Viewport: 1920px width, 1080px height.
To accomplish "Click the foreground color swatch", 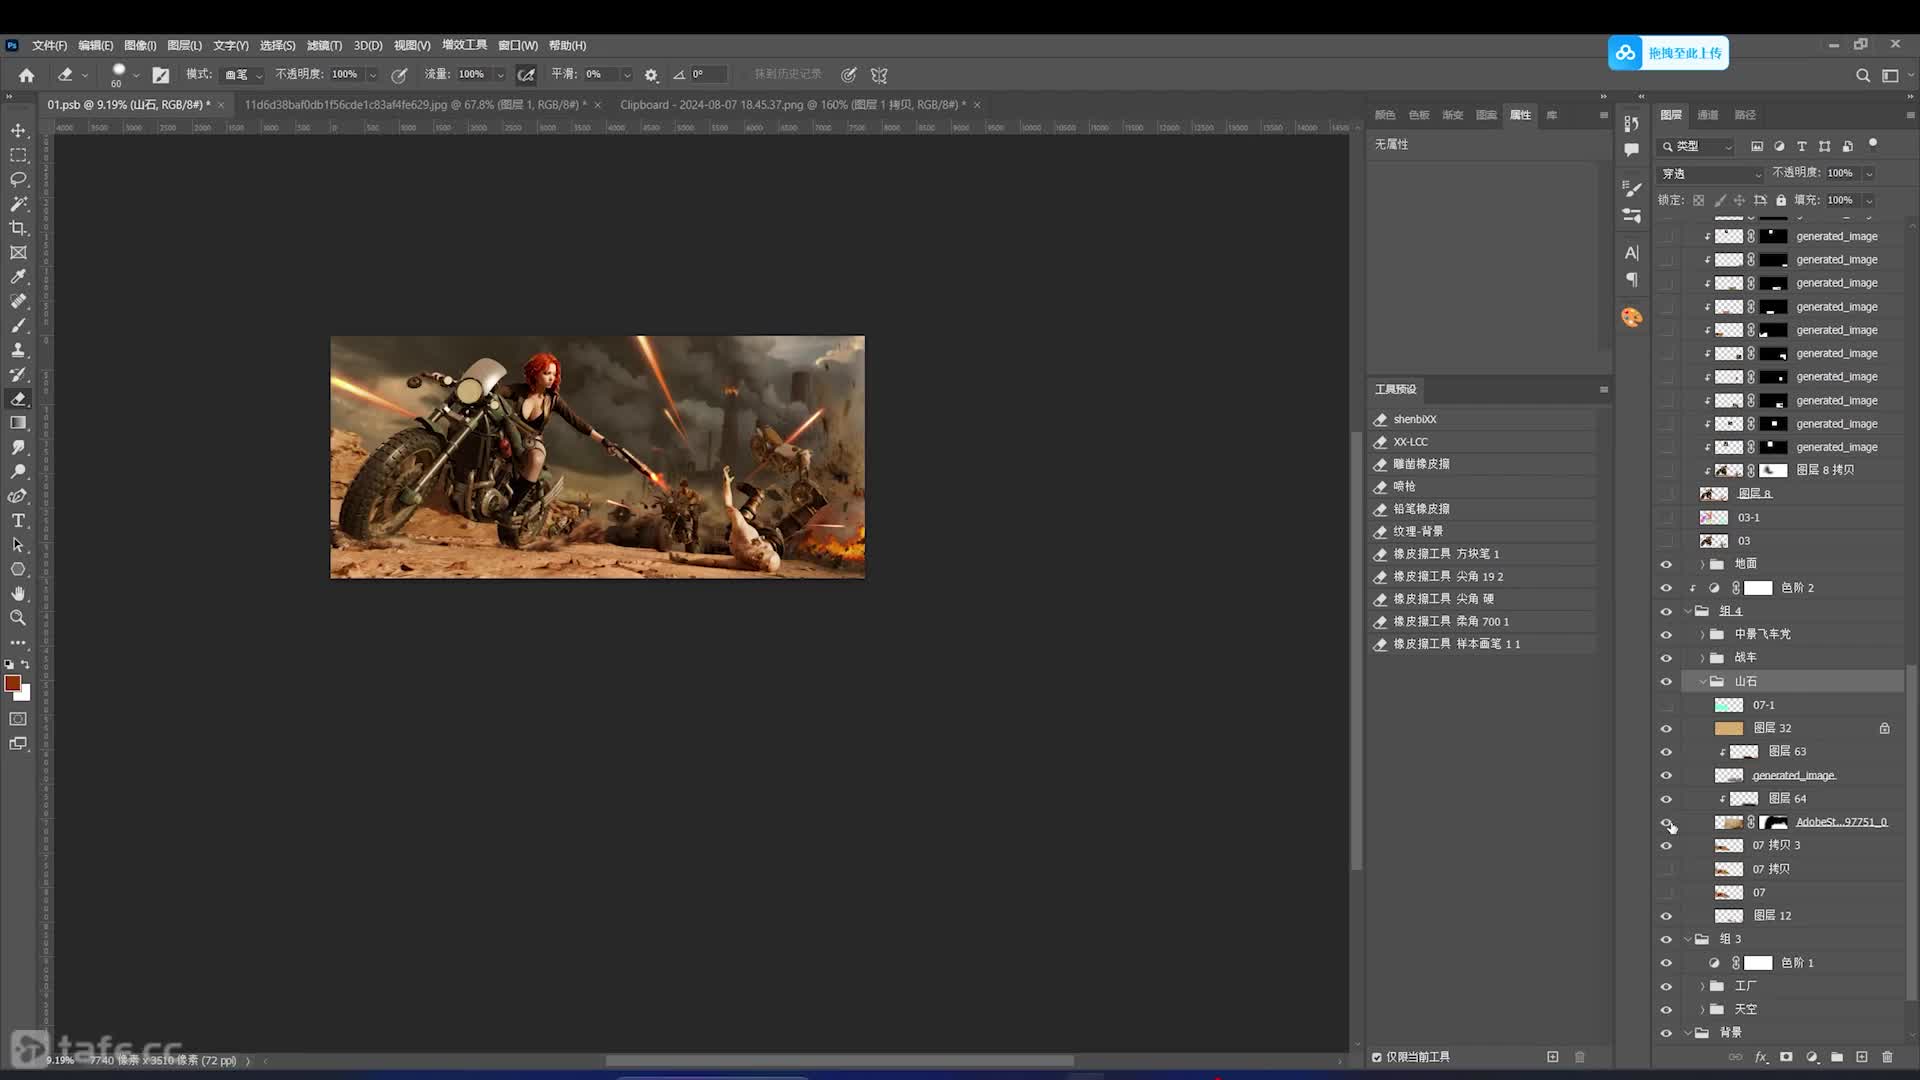I will click(x=12, y=683).
